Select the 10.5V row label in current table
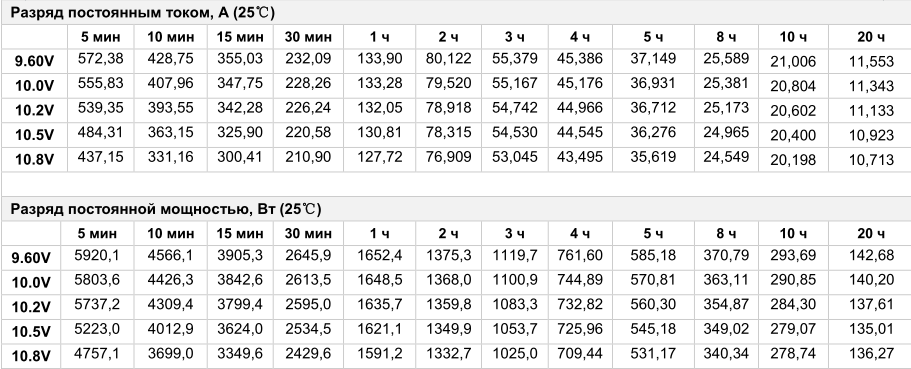The image size is (911, 369). click(x=34, y=135)
